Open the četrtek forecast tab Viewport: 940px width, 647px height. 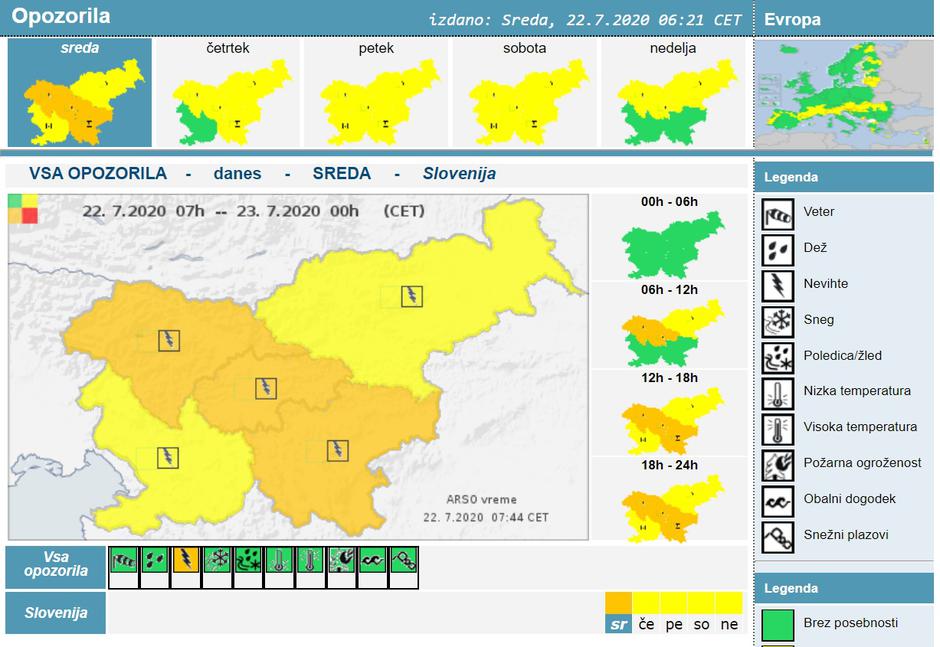228,93
